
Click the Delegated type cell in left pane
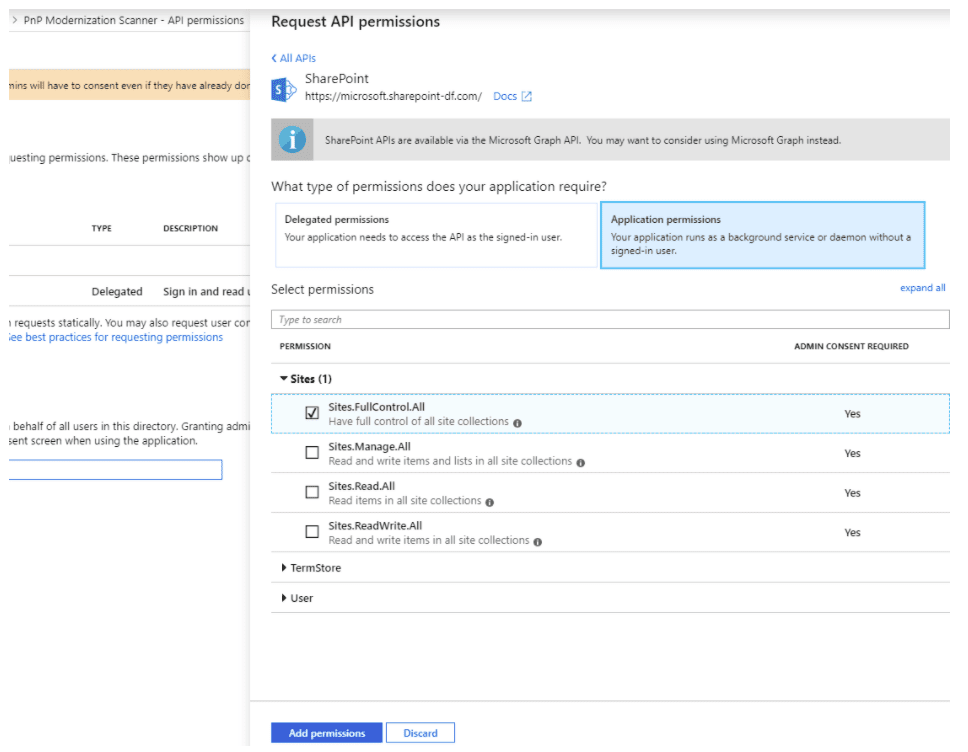[x=117, y=291]
